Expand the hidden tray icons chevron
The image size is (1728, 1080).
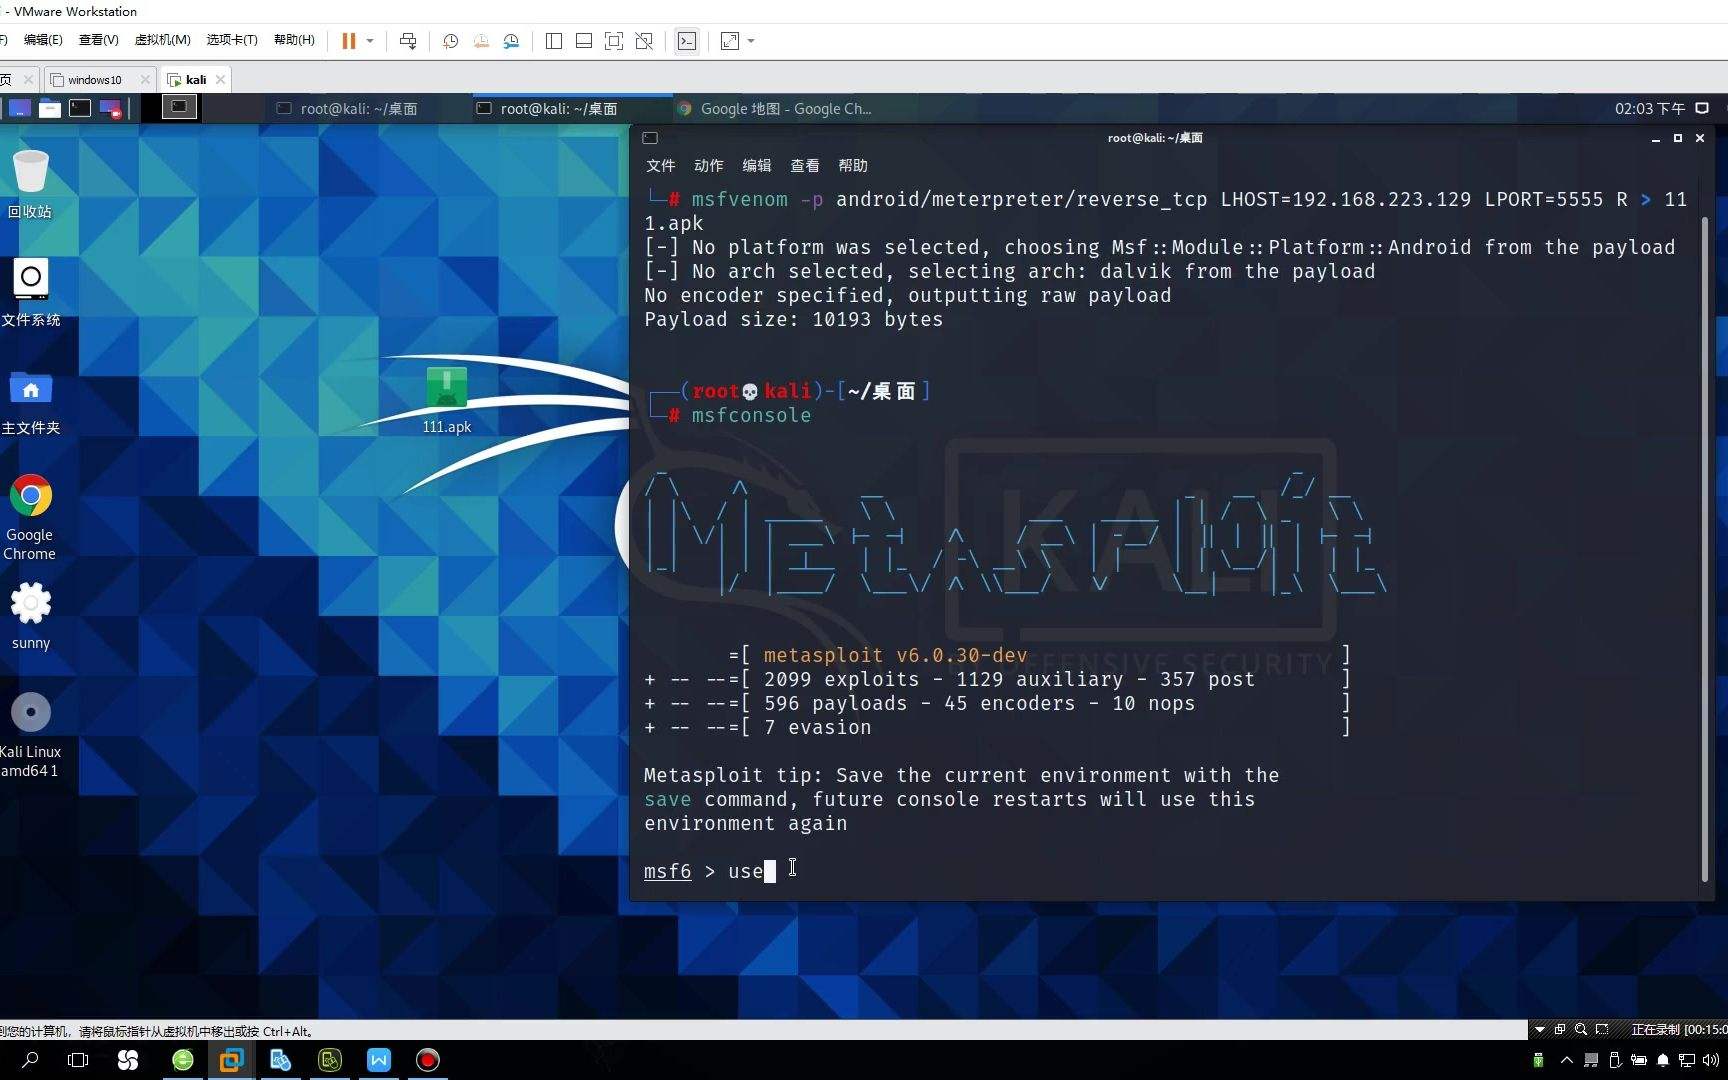pyautogui.click(x=1567, y=1060)
